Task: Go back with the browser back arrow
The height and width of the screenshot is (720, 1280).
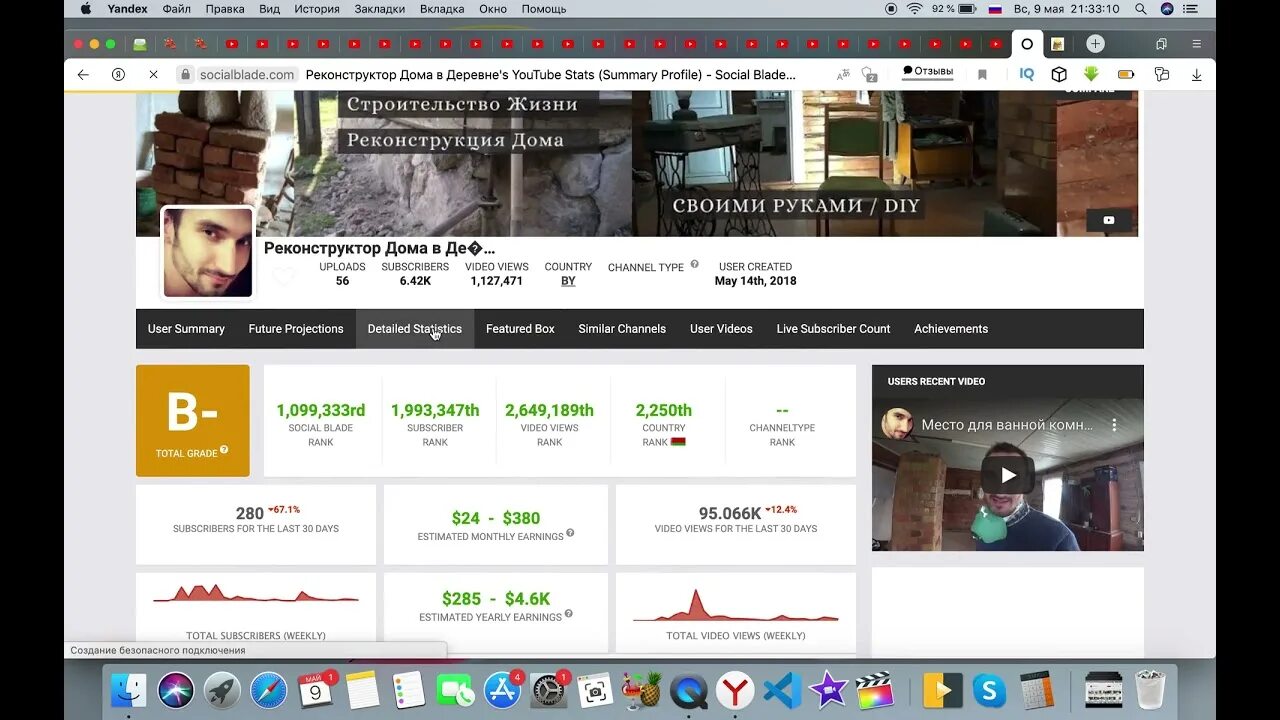Action: [x=83, y=75]
